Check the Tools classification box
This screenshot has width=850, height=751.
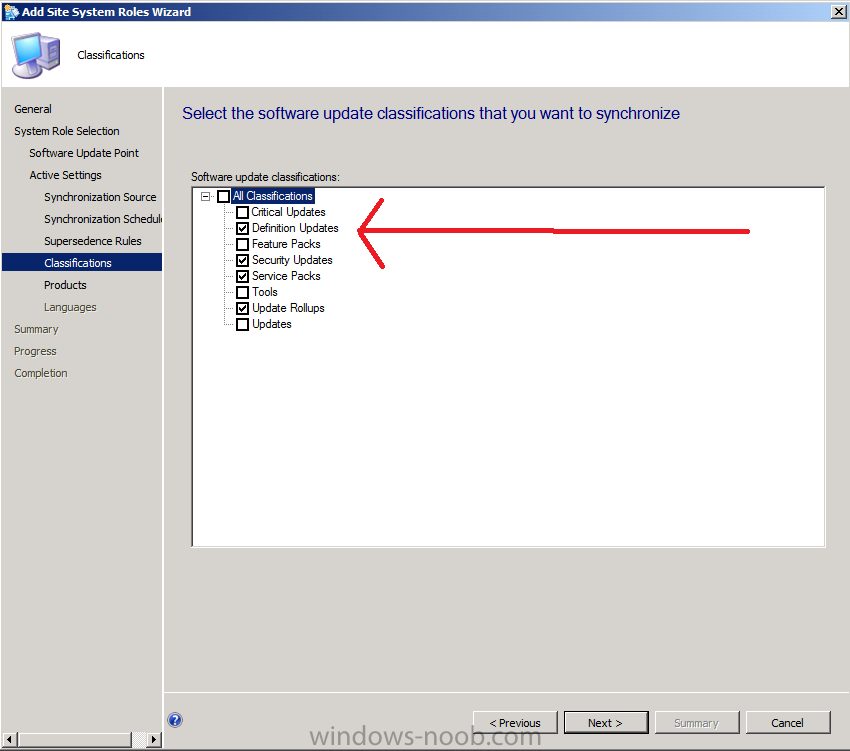242,292
